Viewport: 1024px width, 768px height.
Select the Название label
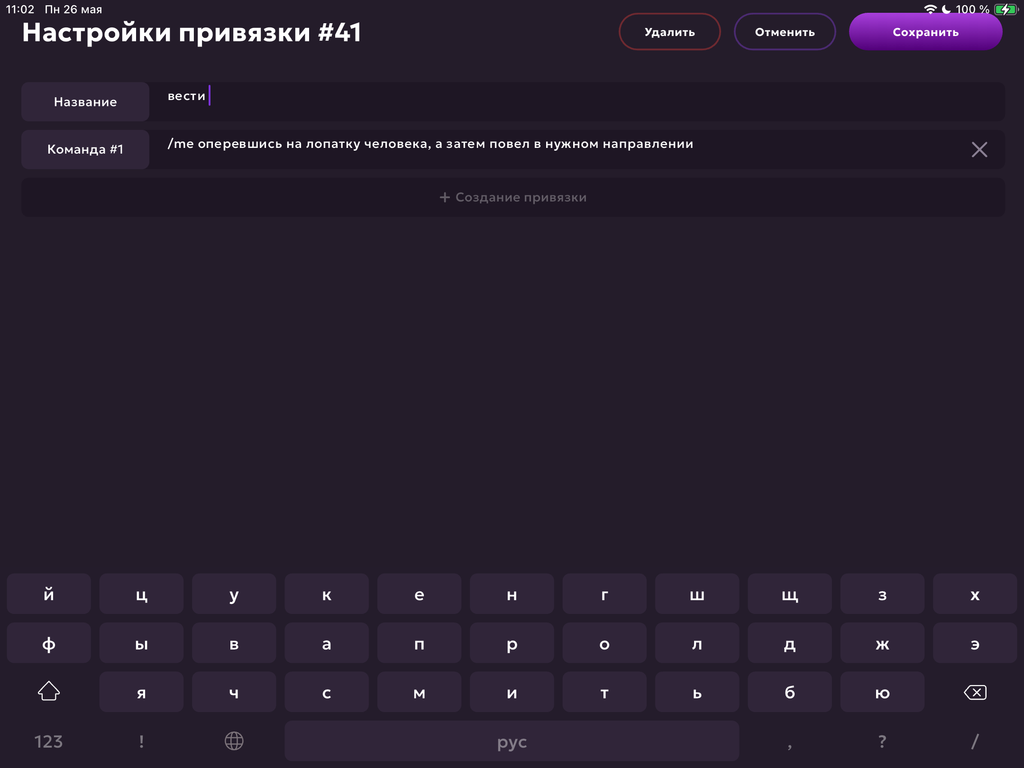pyautogui.click(x=86, y=102)
